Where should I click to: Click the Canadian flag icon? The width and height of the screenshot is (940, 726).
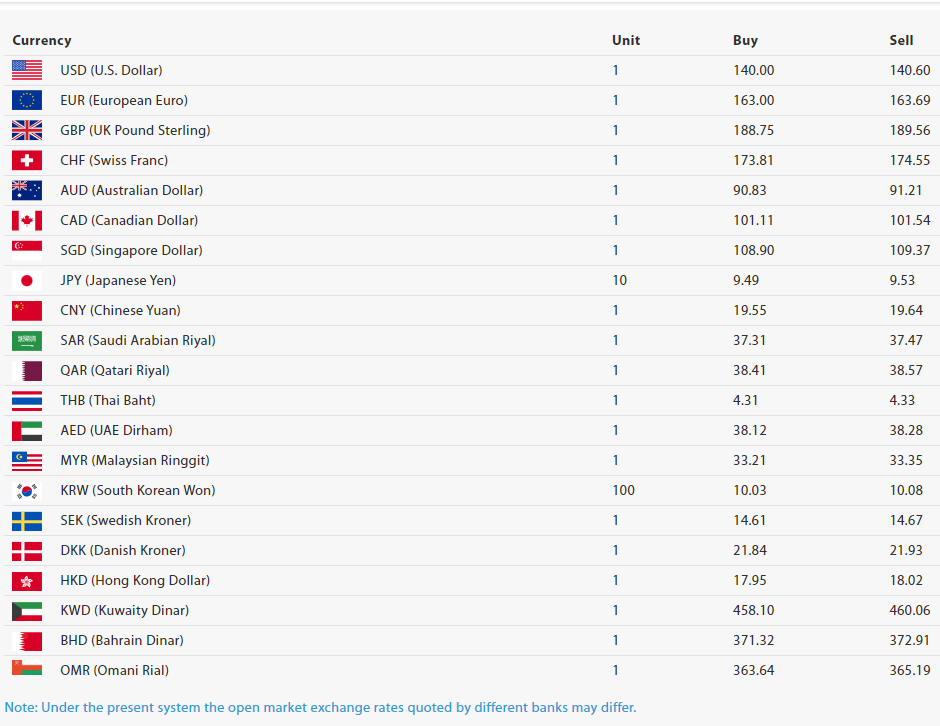coord(27,220)
